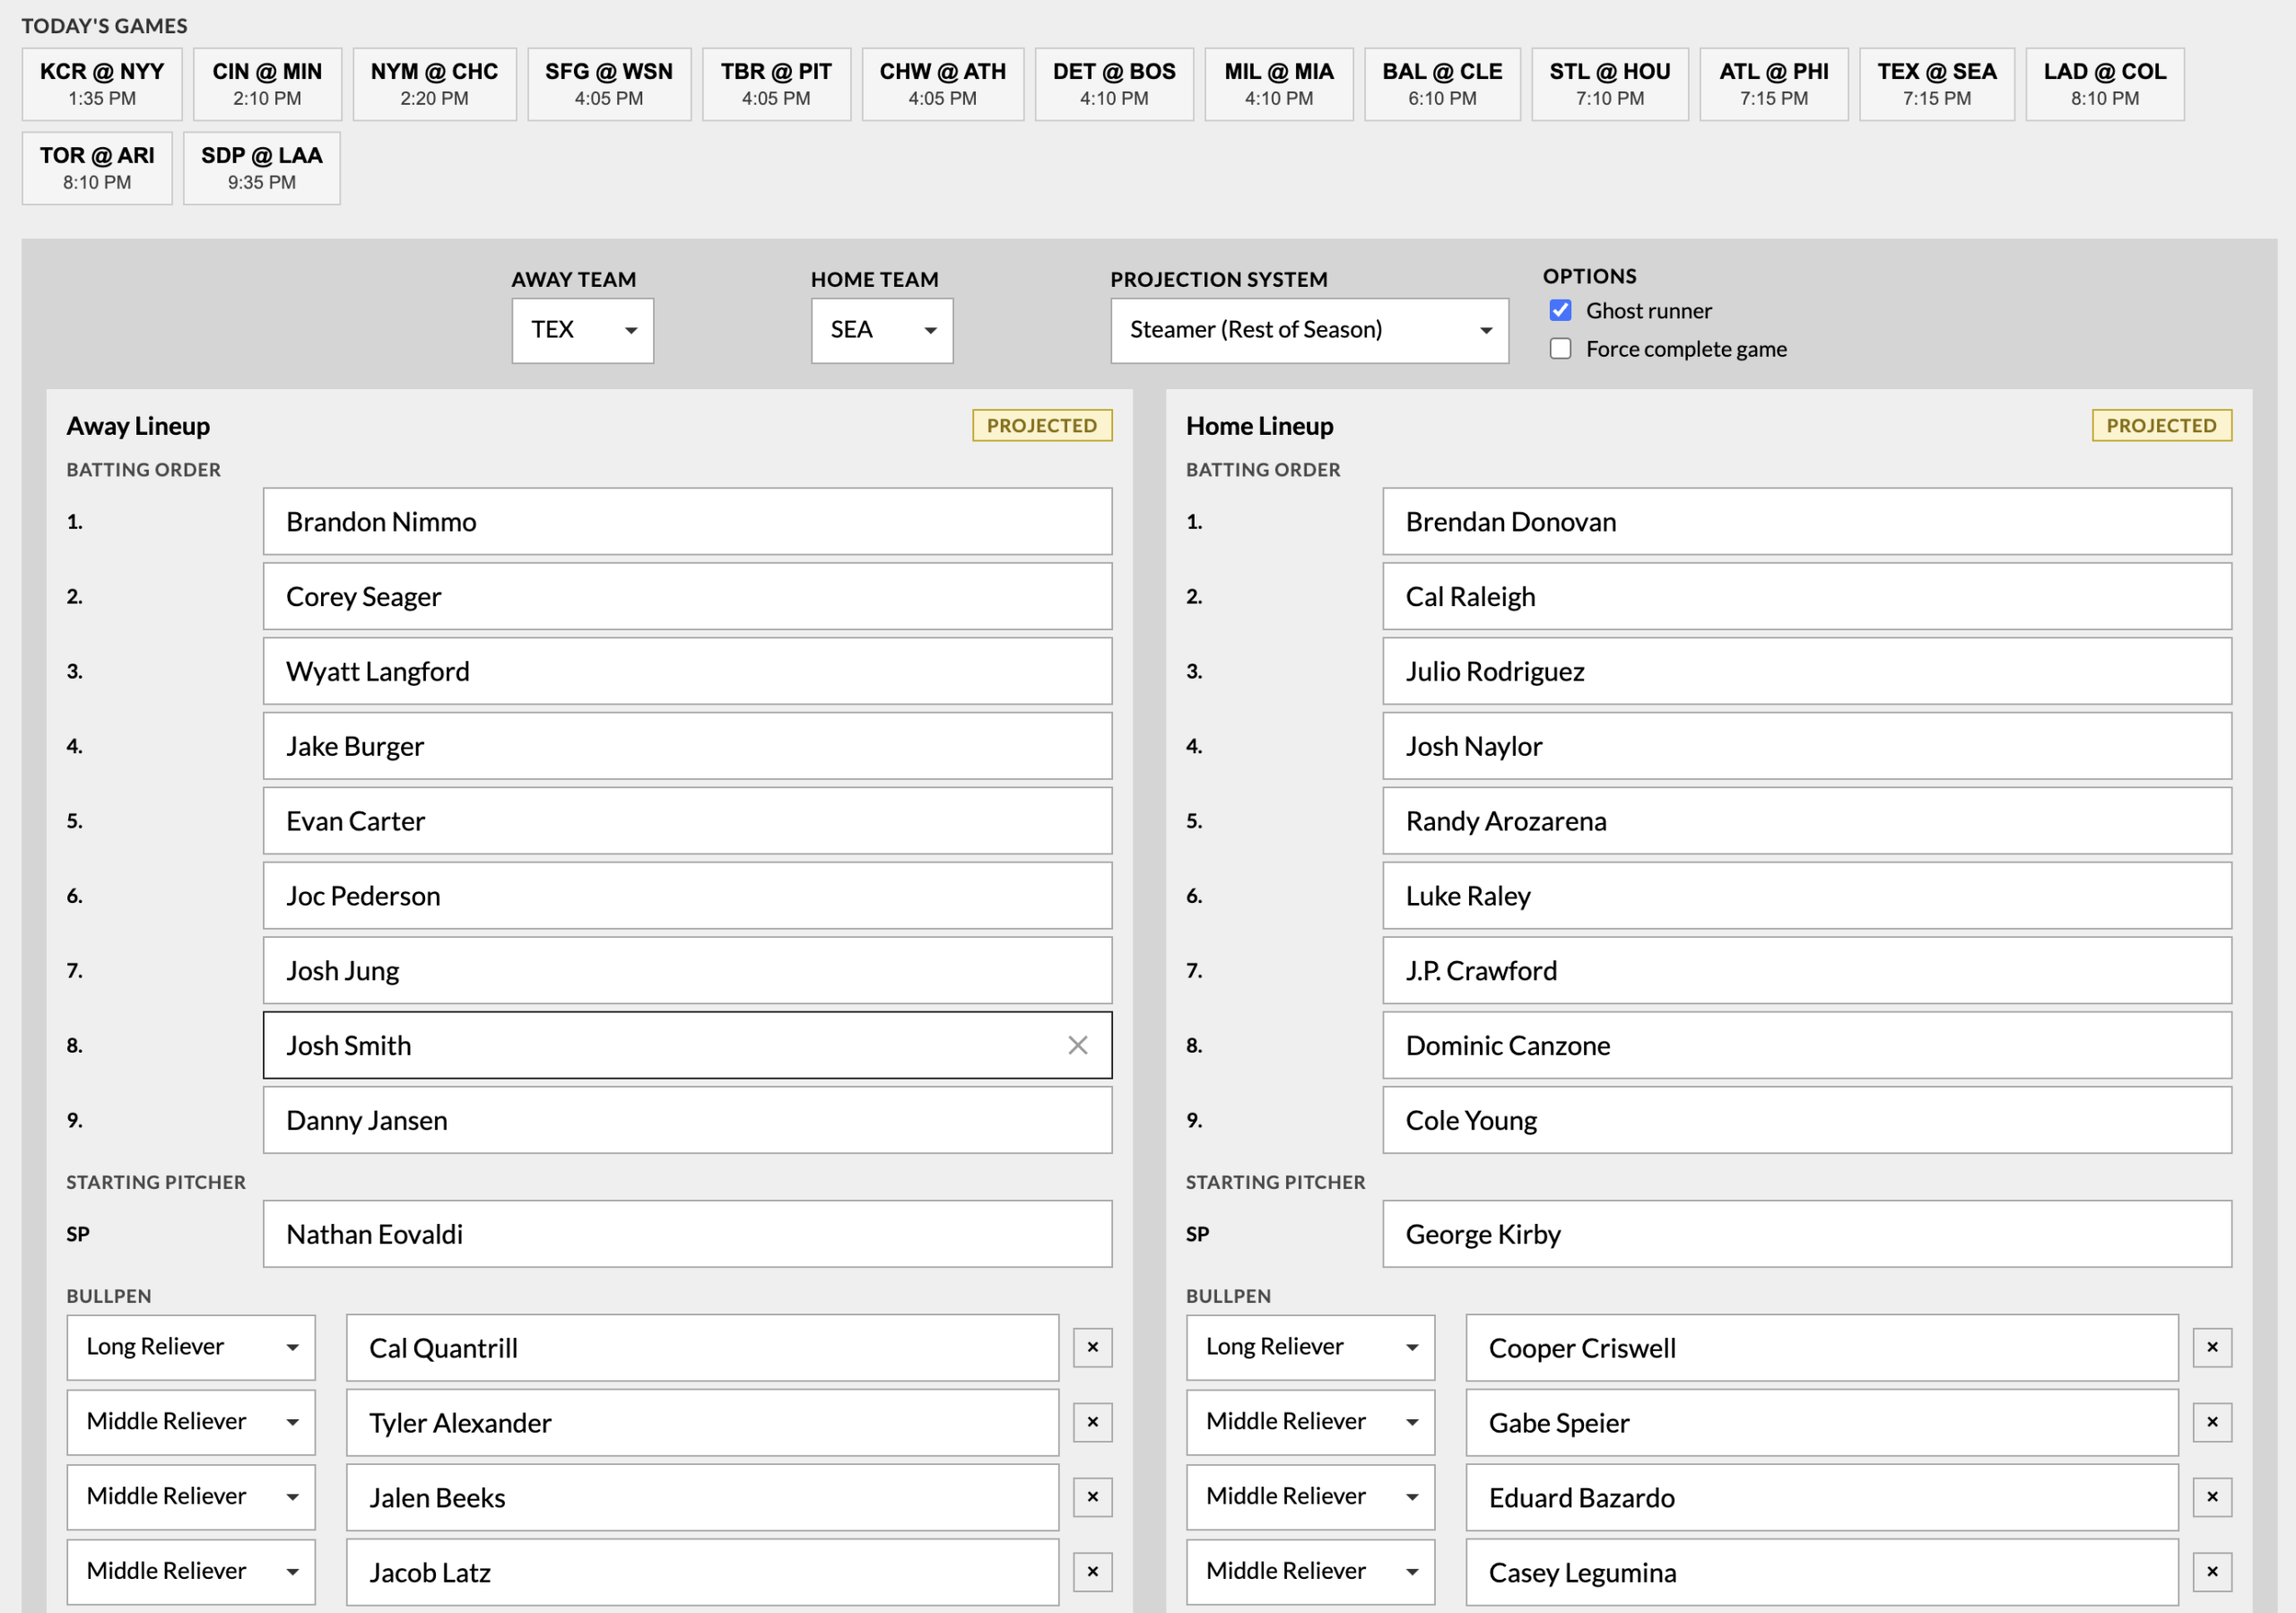Edit the Nathan Eovaldi starting pitcher field

pos(687,1234)
